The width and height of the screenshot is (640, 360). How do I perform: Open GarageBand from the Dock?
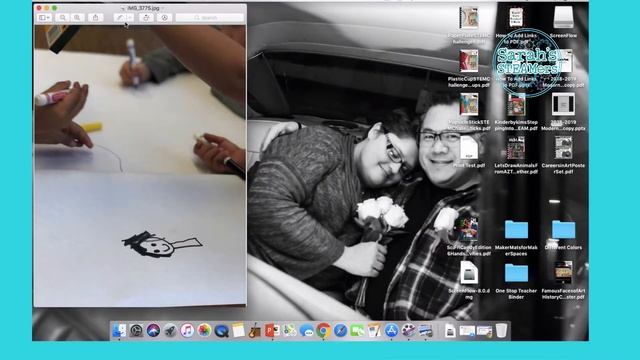coord(255,330)
